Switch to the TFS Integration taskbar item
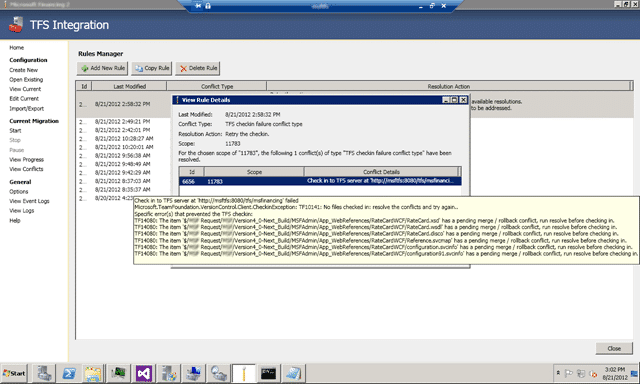640x384 pixels. point(244,373)
